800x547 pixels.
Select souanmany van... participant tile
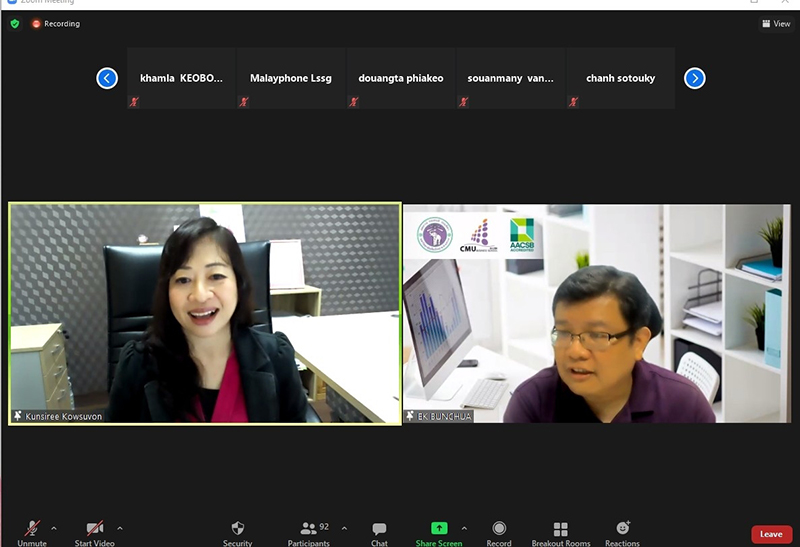511,78
